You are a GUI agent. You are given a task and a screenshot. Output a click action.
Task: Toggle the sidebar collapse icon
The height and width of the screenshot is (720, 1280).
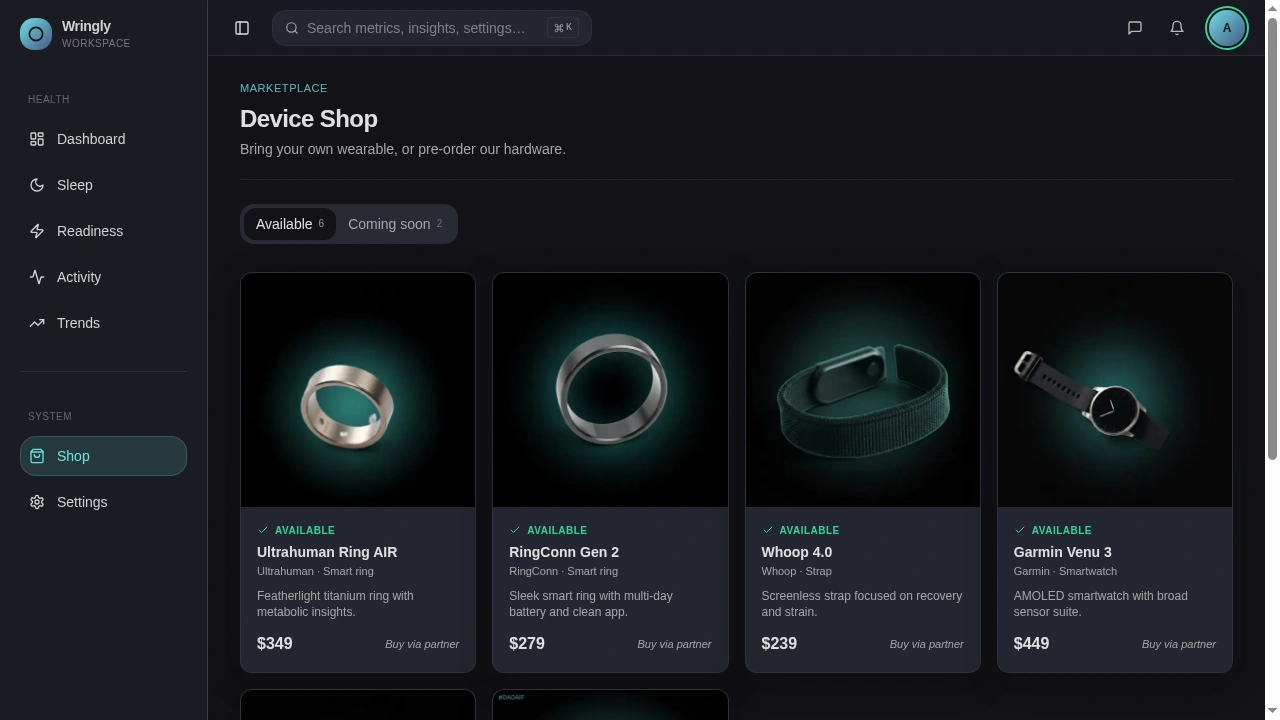coord(242,28)
